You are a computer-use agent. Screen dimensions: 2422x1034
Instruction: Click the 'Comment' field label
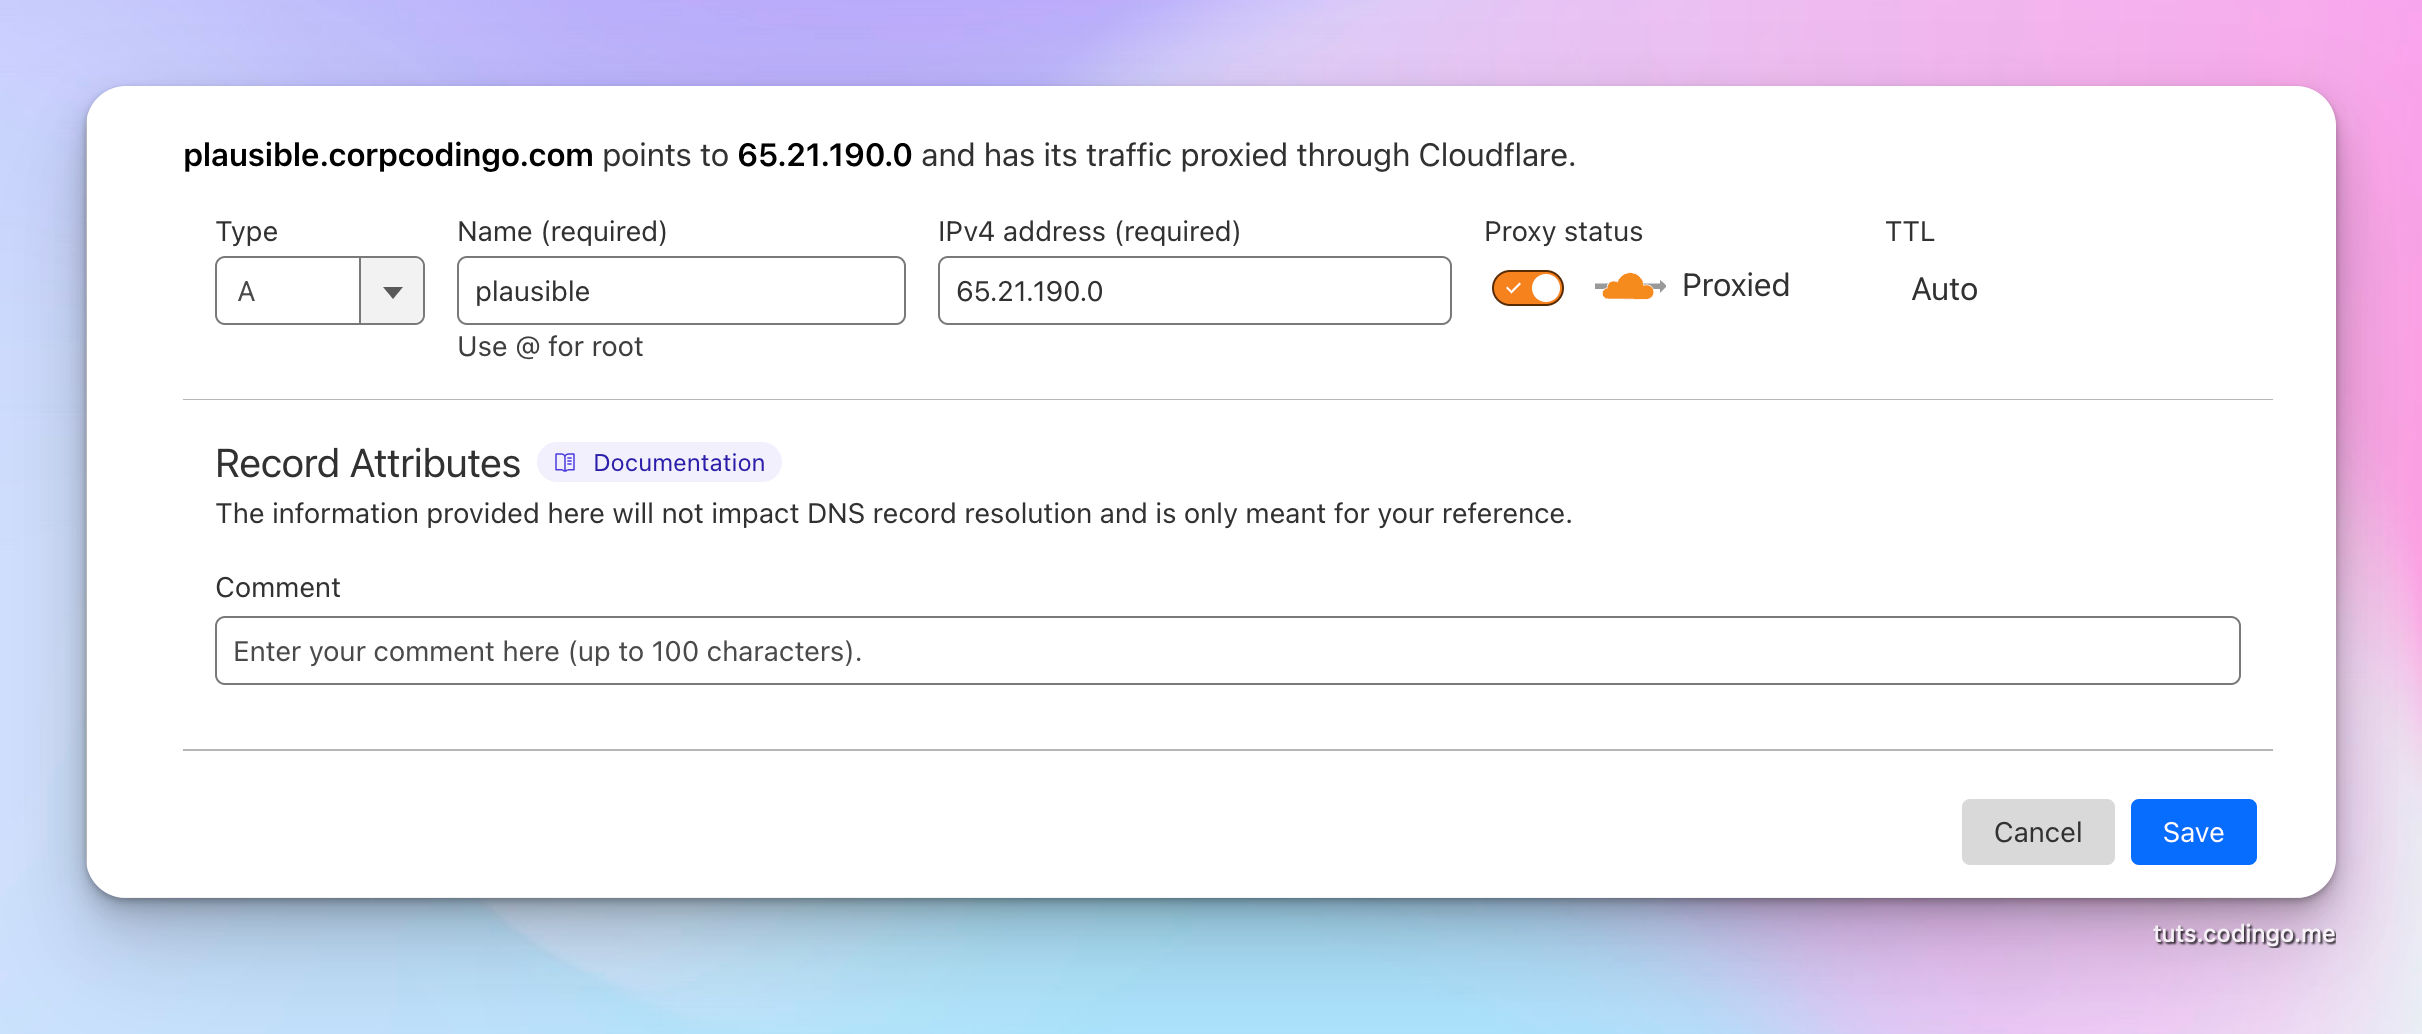click(278, 588)
